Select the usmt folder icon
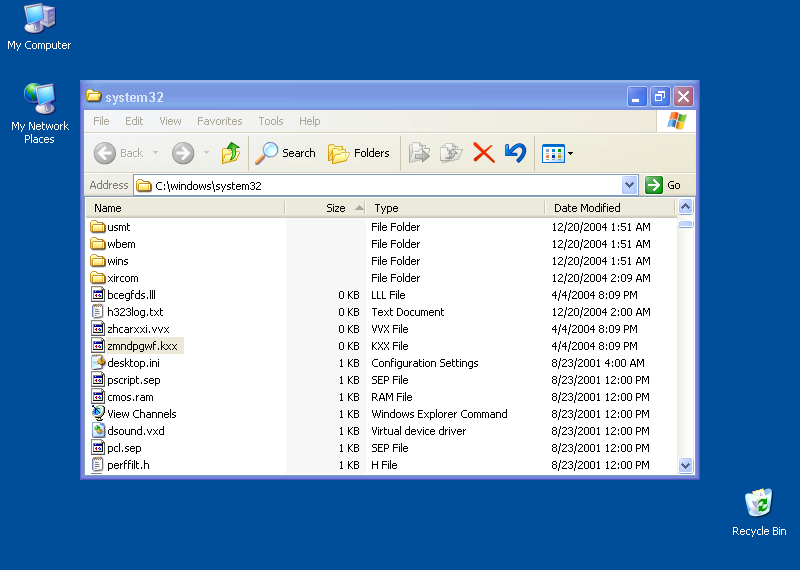 pyautogui.click(x=97, y=227)
